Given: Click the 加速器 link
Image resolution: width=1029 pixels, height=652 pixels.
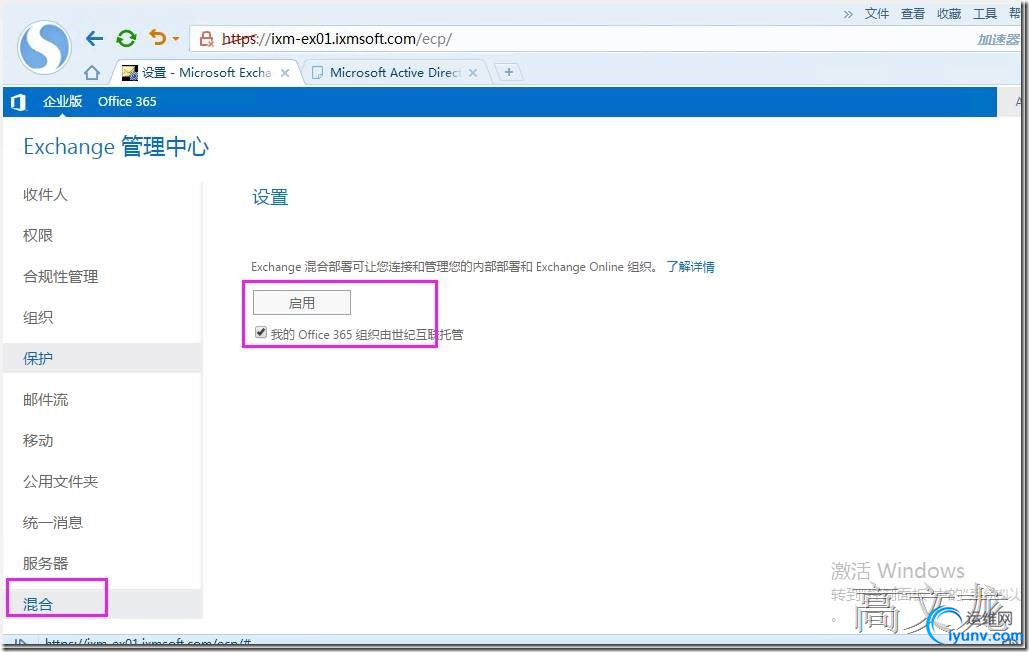Looking at the screenshot, I should click(x=998, y=40).
